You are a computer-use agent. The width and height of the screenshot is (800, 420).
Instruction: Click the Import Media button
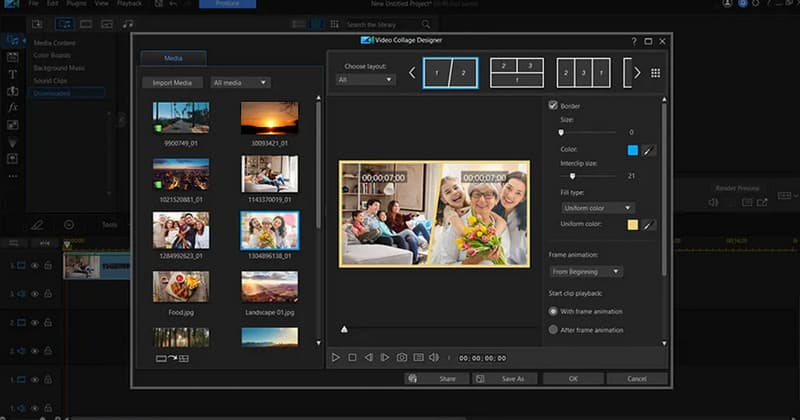point(172,83)
